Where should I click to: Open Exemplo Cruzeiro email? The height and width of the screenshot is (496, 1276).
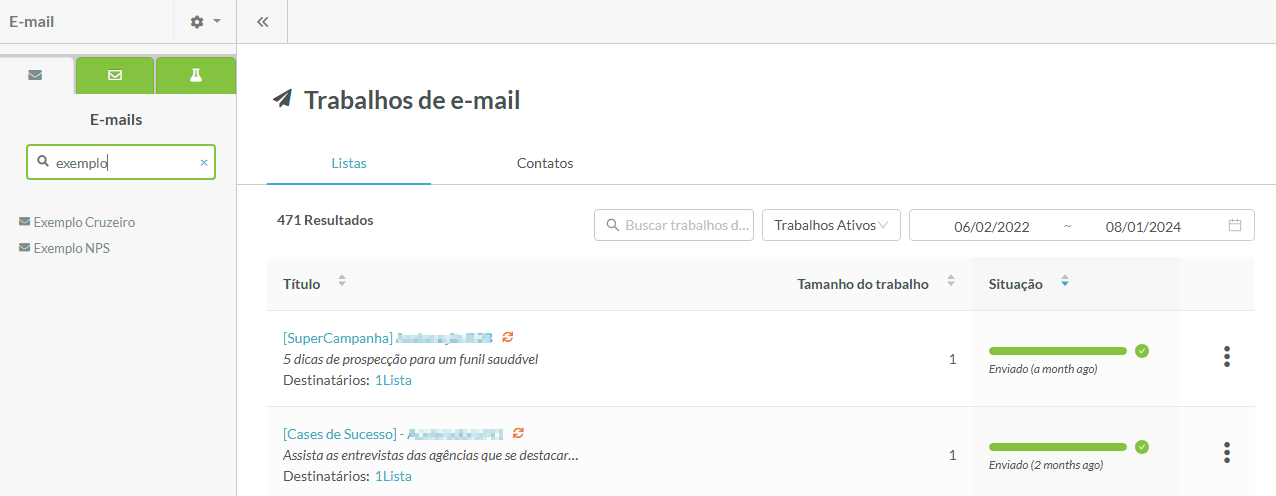click(84, 222)
